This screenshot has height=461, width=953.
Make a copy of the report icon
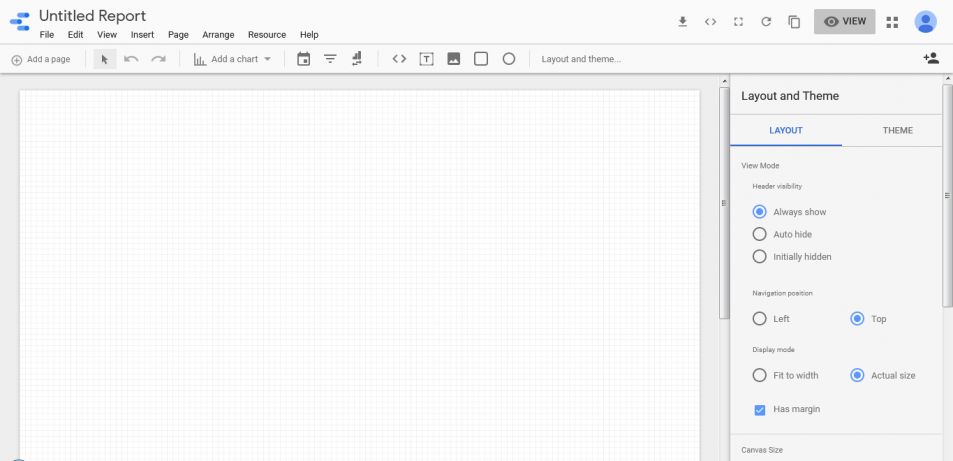794,22
